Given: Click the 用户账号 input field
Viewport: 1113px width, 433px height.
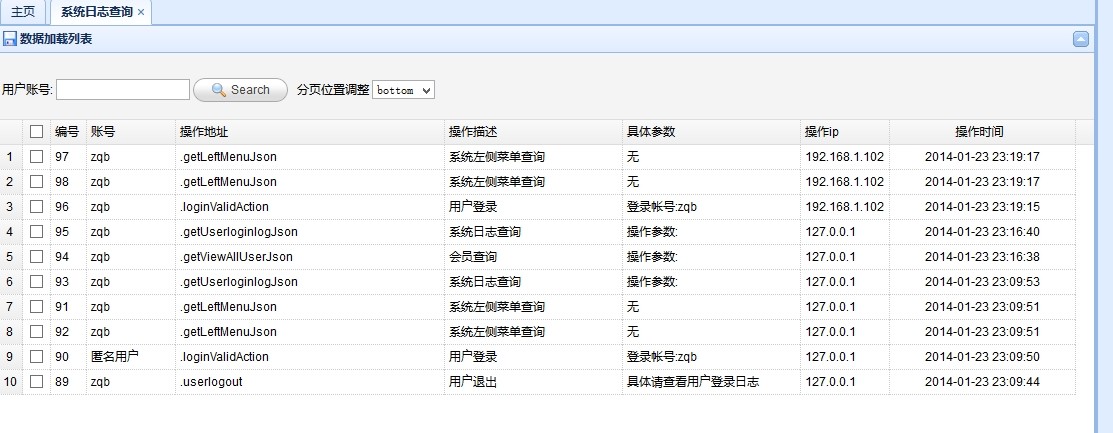Looking at the screenshot, I should [x=123, y=89].
